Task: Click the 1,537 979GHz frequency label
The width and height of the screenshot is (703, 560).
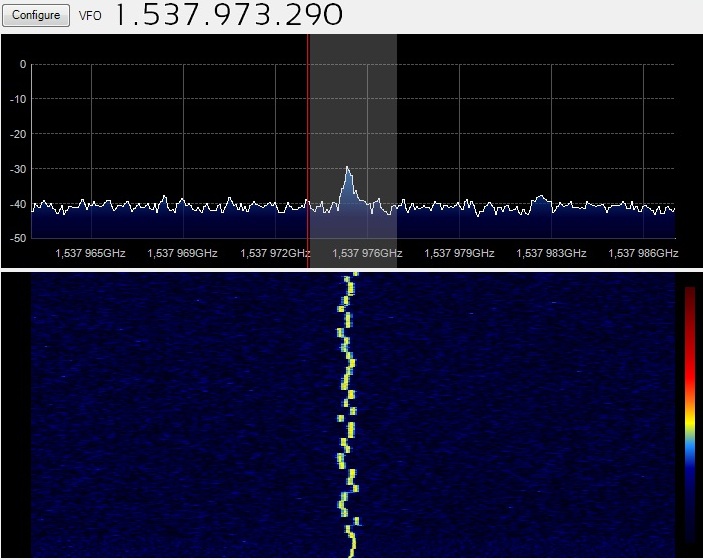Action: click(459, 253)
